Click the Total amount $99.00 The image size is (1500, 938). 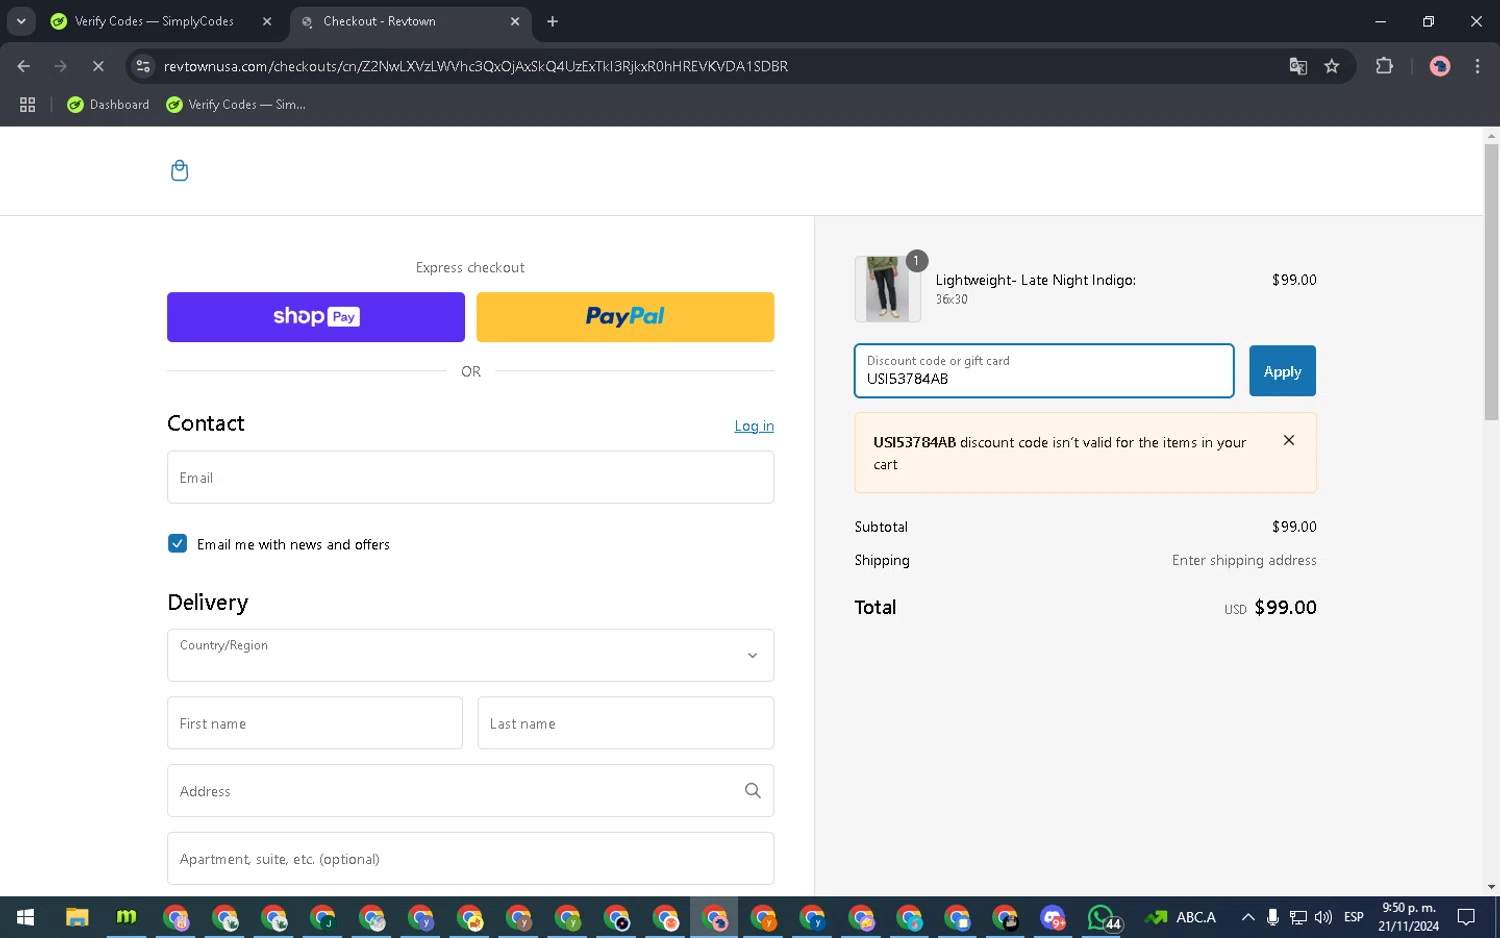tap(1285, 607)
